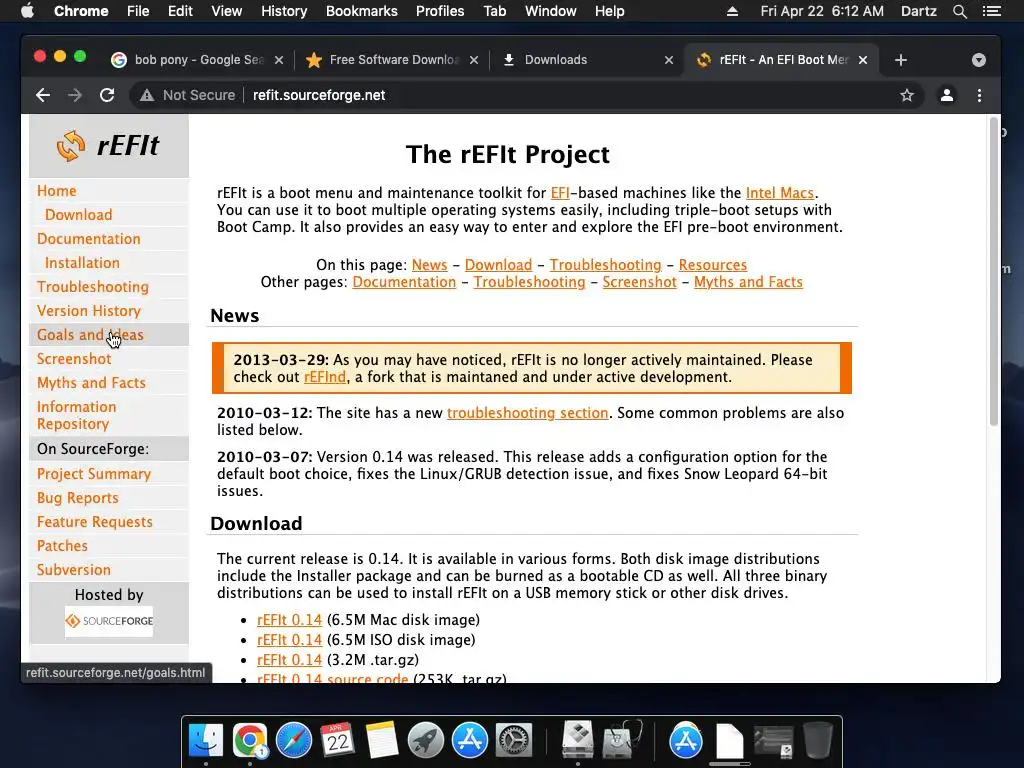Open the troubleshooting section link in News
This screenshot has height=768, width=1024.
[x=528, y=413]
